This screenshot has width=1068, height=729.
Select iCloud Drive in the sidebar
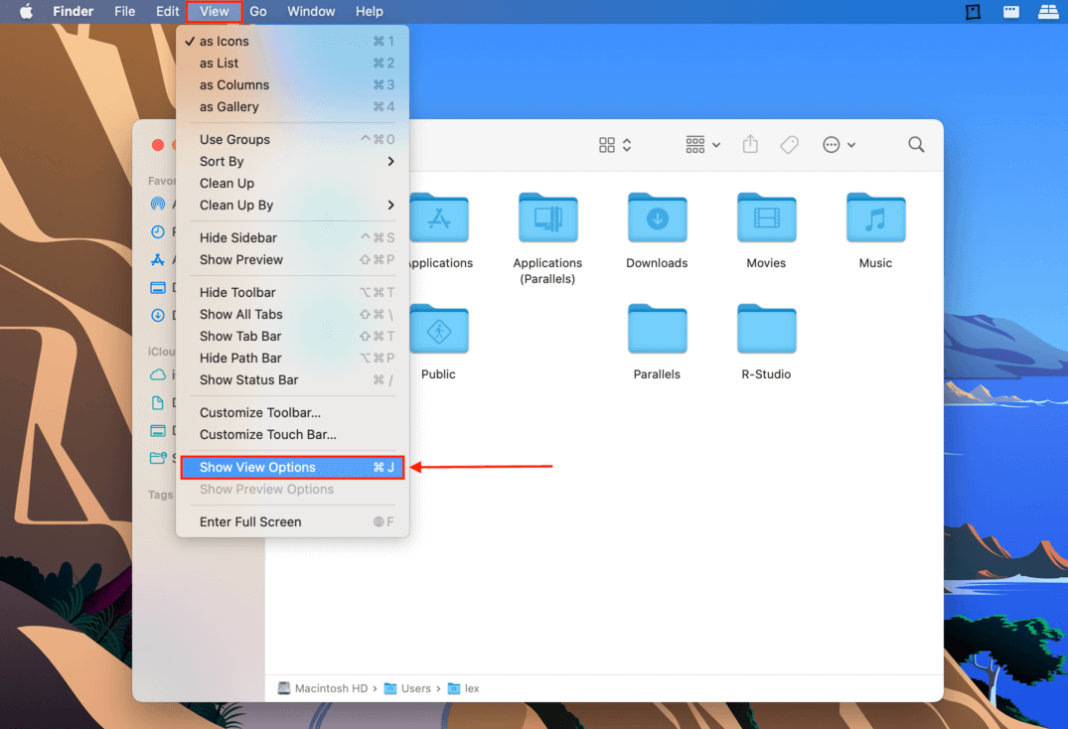160,375
